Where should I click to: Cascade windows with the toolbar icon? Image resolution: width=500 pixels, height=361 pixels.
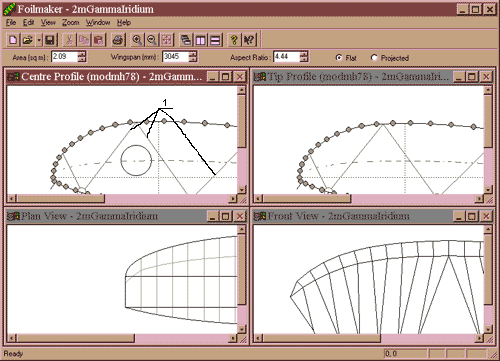[186, 40]
